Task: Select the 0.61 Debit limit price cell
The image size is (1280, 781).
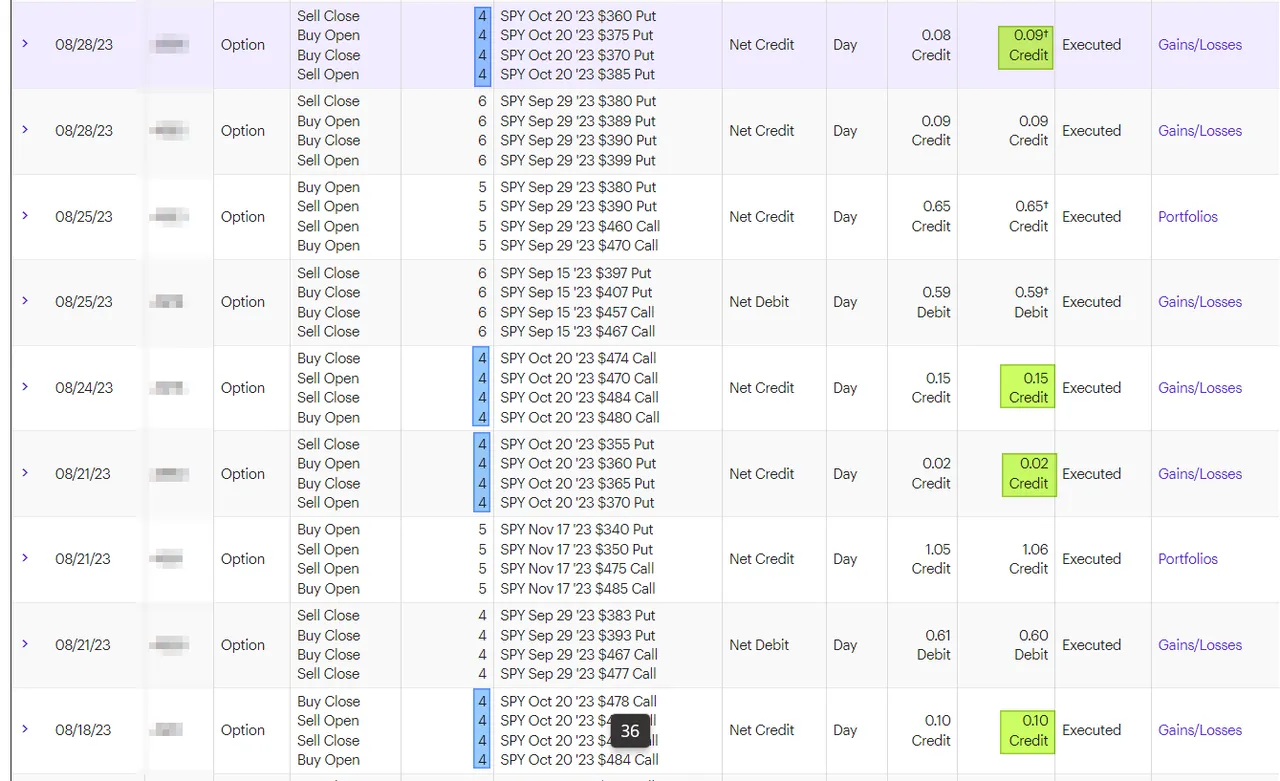Action: (x=933, y=645)
